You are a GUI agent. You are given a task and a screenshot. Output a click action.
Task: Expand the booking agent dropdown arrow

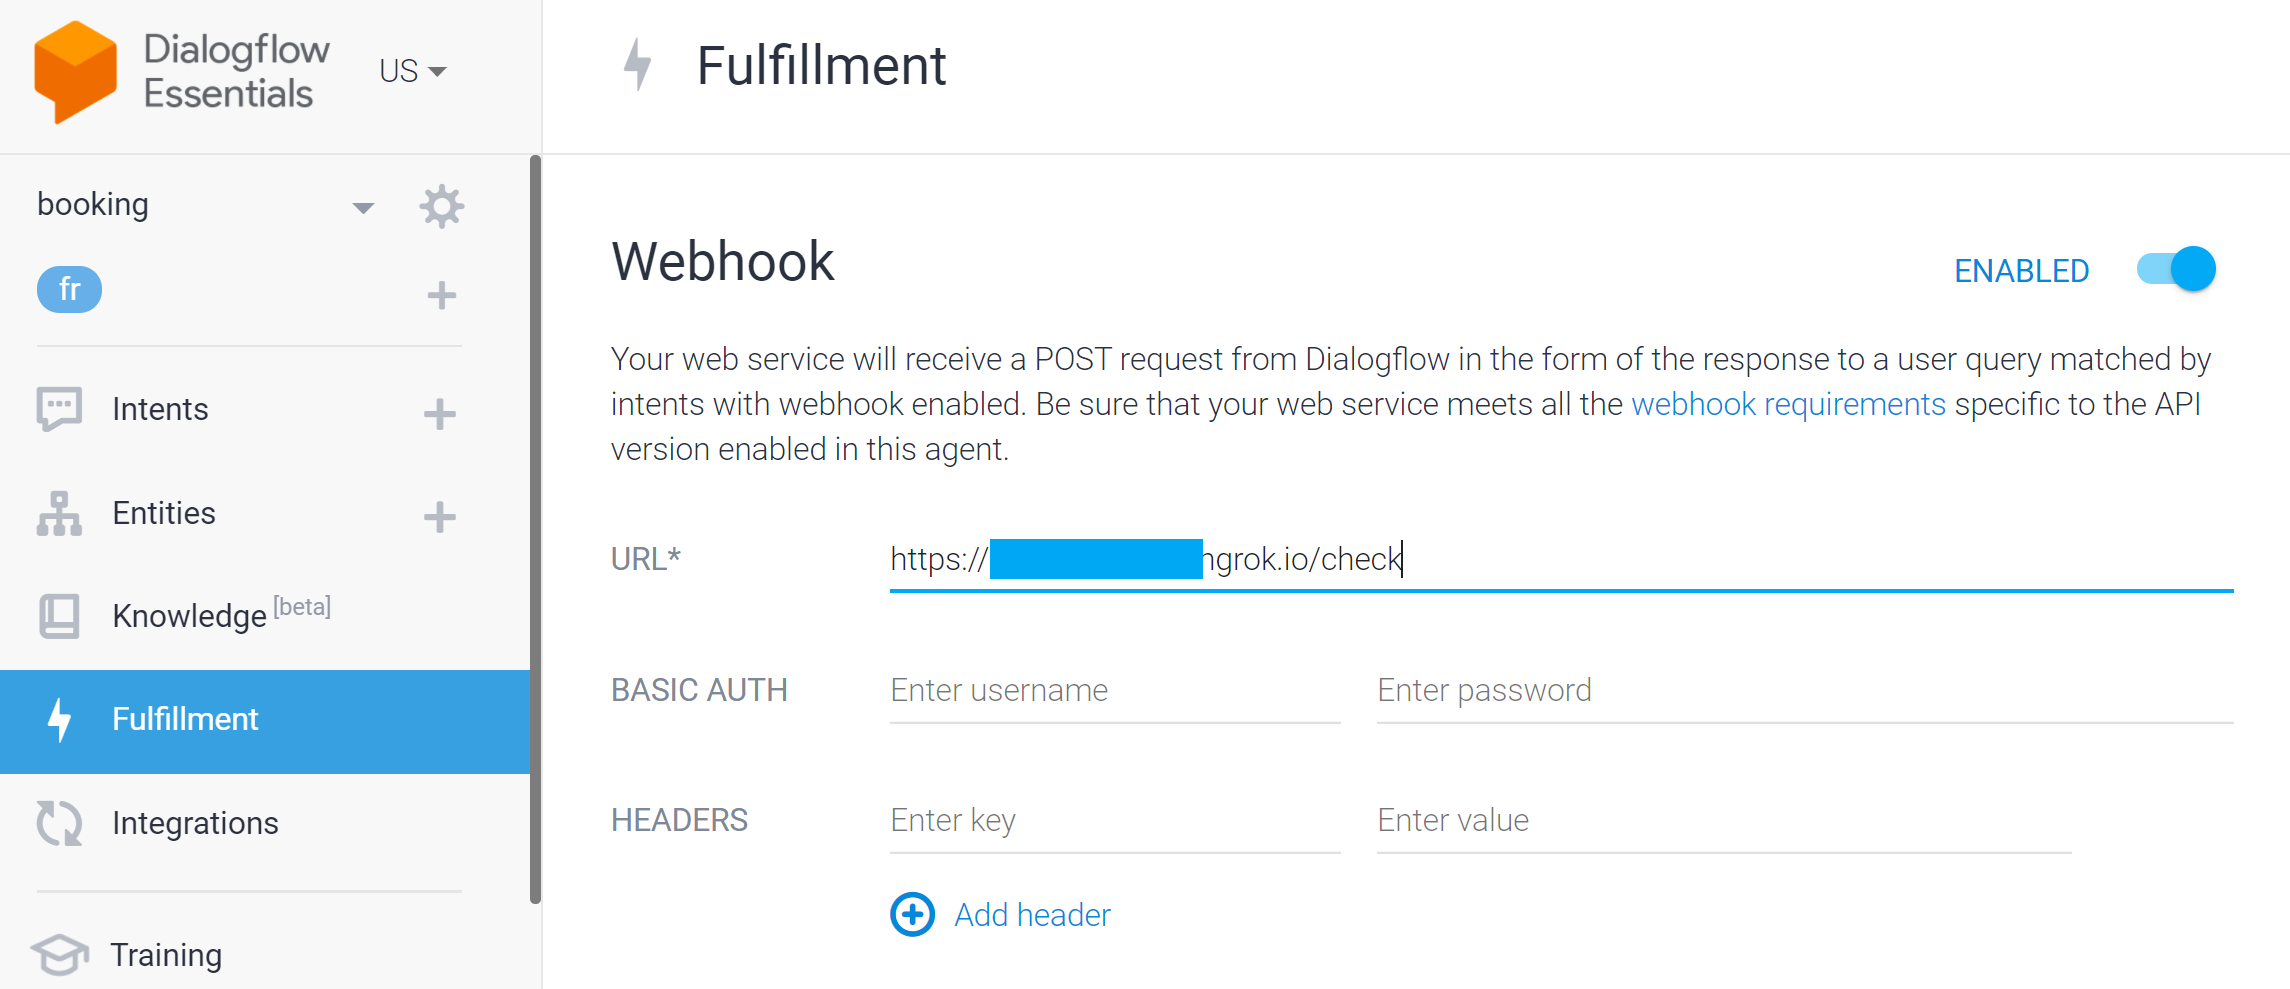tap(363, 208)
